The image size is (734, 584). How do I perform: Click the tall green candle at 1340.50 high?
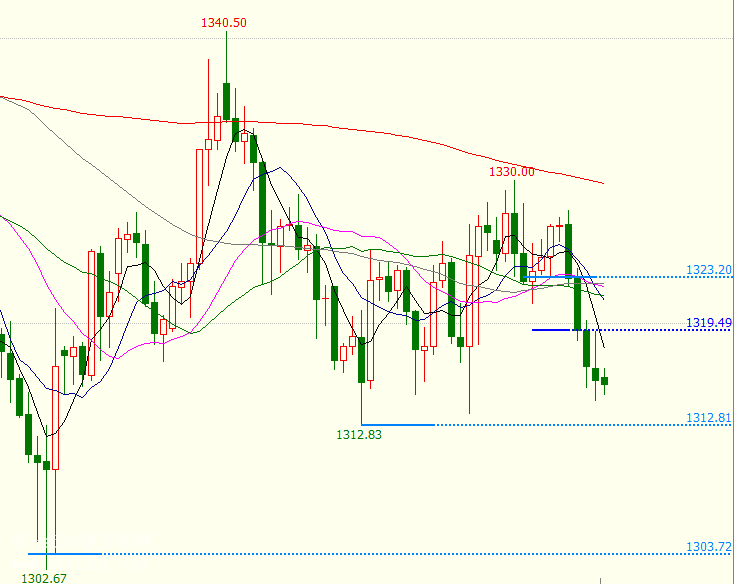[227, 101]
